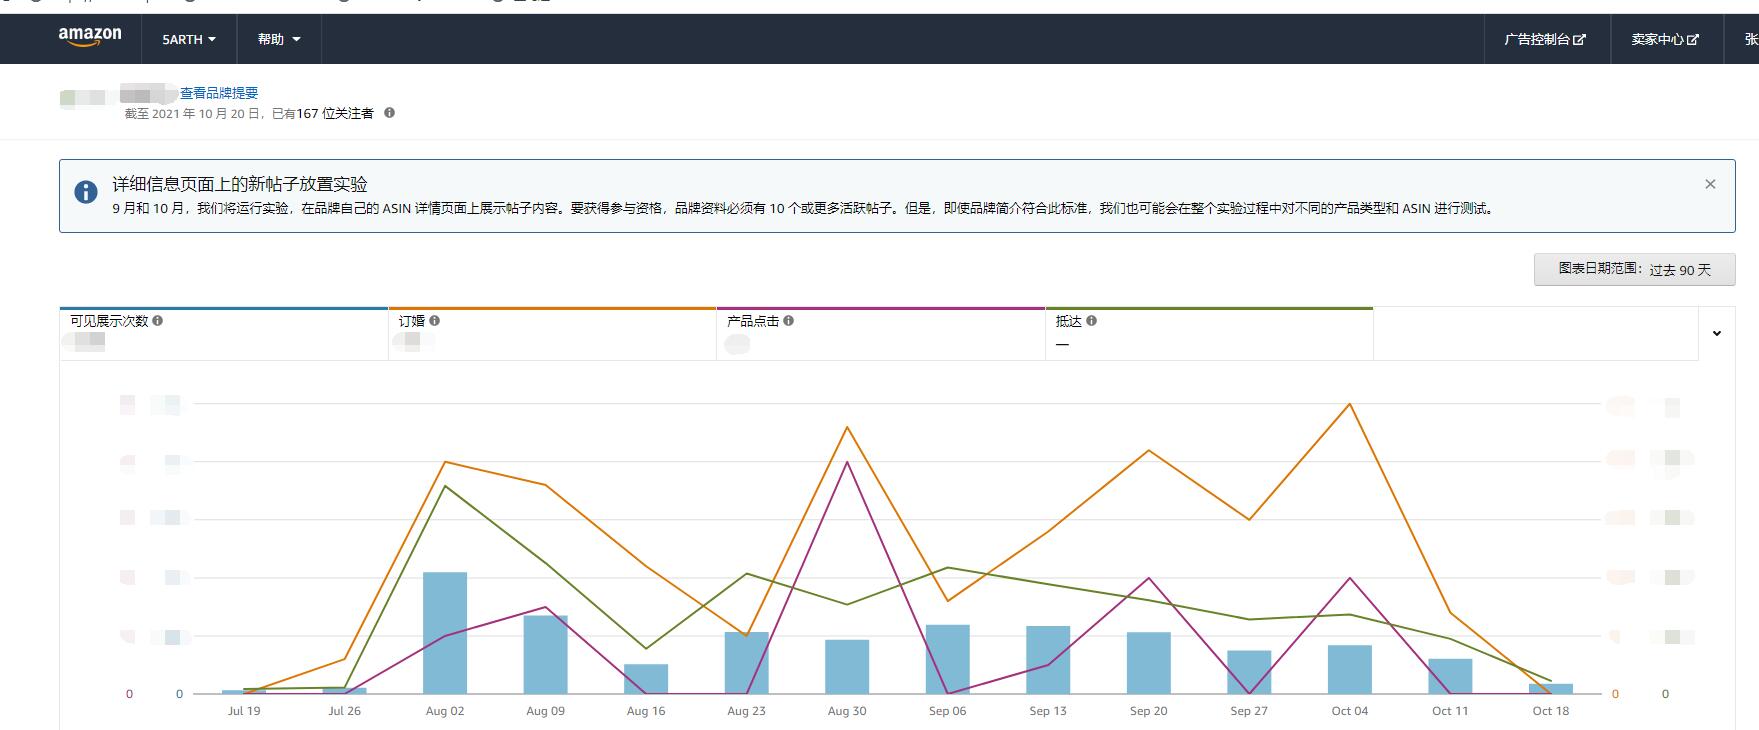
Task: Expand the metrics selector chevron
Action: point(1716,334)
